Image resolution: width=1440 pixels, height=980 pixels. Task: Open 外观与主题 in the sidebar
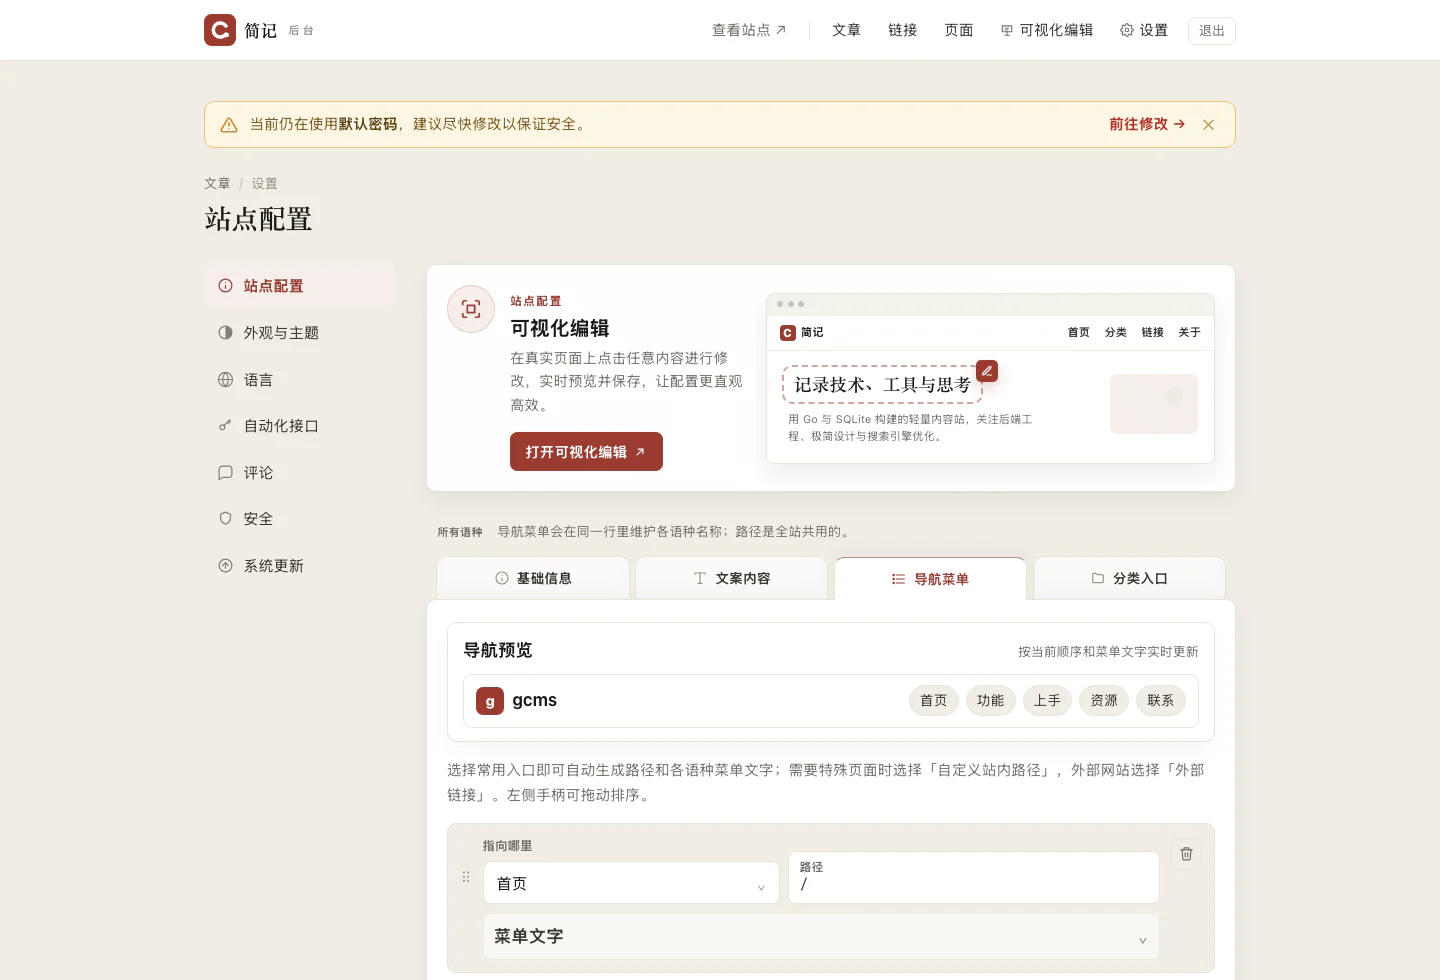click(x=300, y=333)
